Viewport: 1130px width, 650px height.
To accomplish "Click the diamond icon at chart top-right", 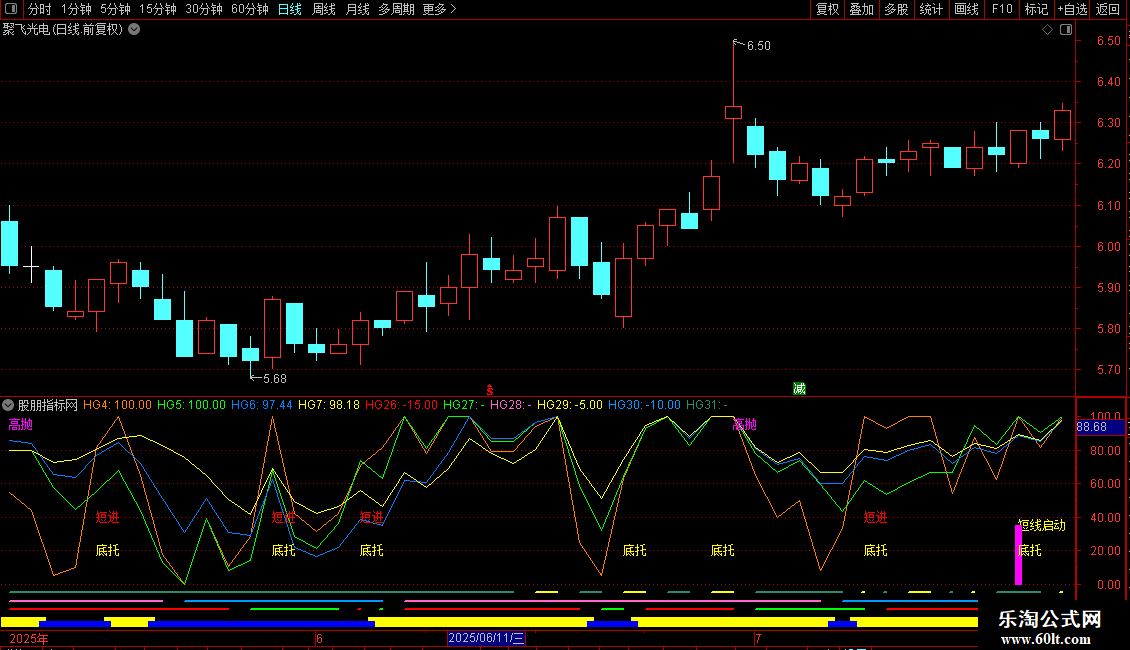I will (x=1048, y=30).
